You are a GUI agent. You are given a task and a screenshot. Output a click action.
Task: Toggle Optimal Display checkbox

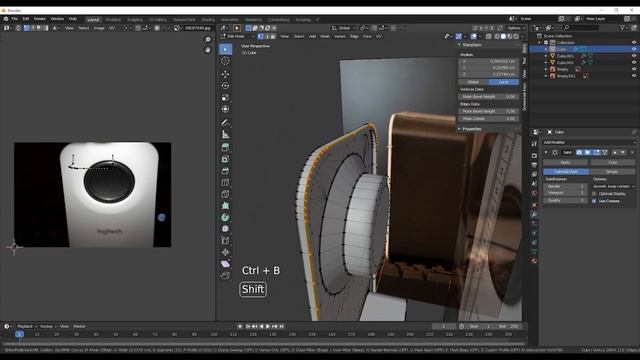[x=594, y=194]
